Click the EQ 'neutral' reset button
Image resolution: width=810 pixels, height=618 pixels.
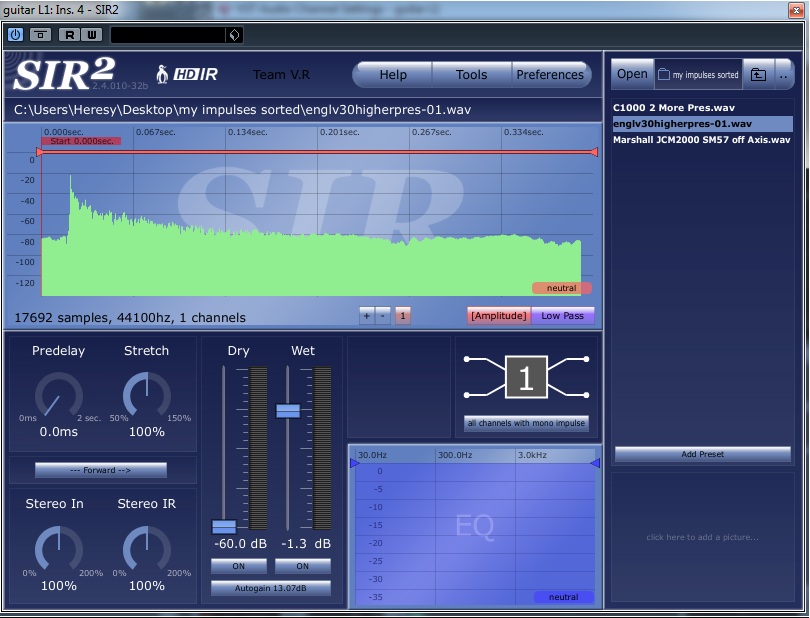pos(563,597)
